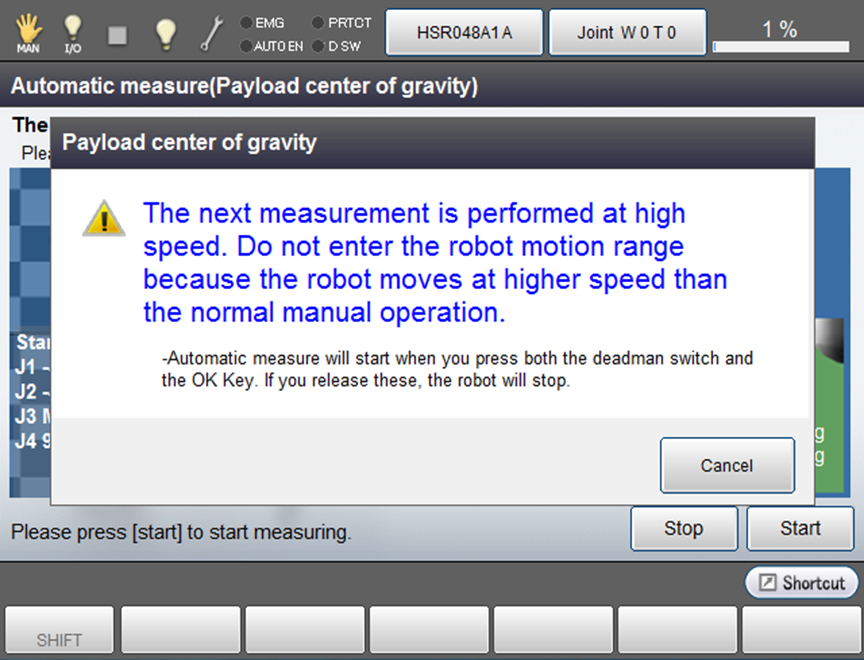Click the EMG status indicator
This screenshot has height=660, width=864.
[x=263, y=22]
